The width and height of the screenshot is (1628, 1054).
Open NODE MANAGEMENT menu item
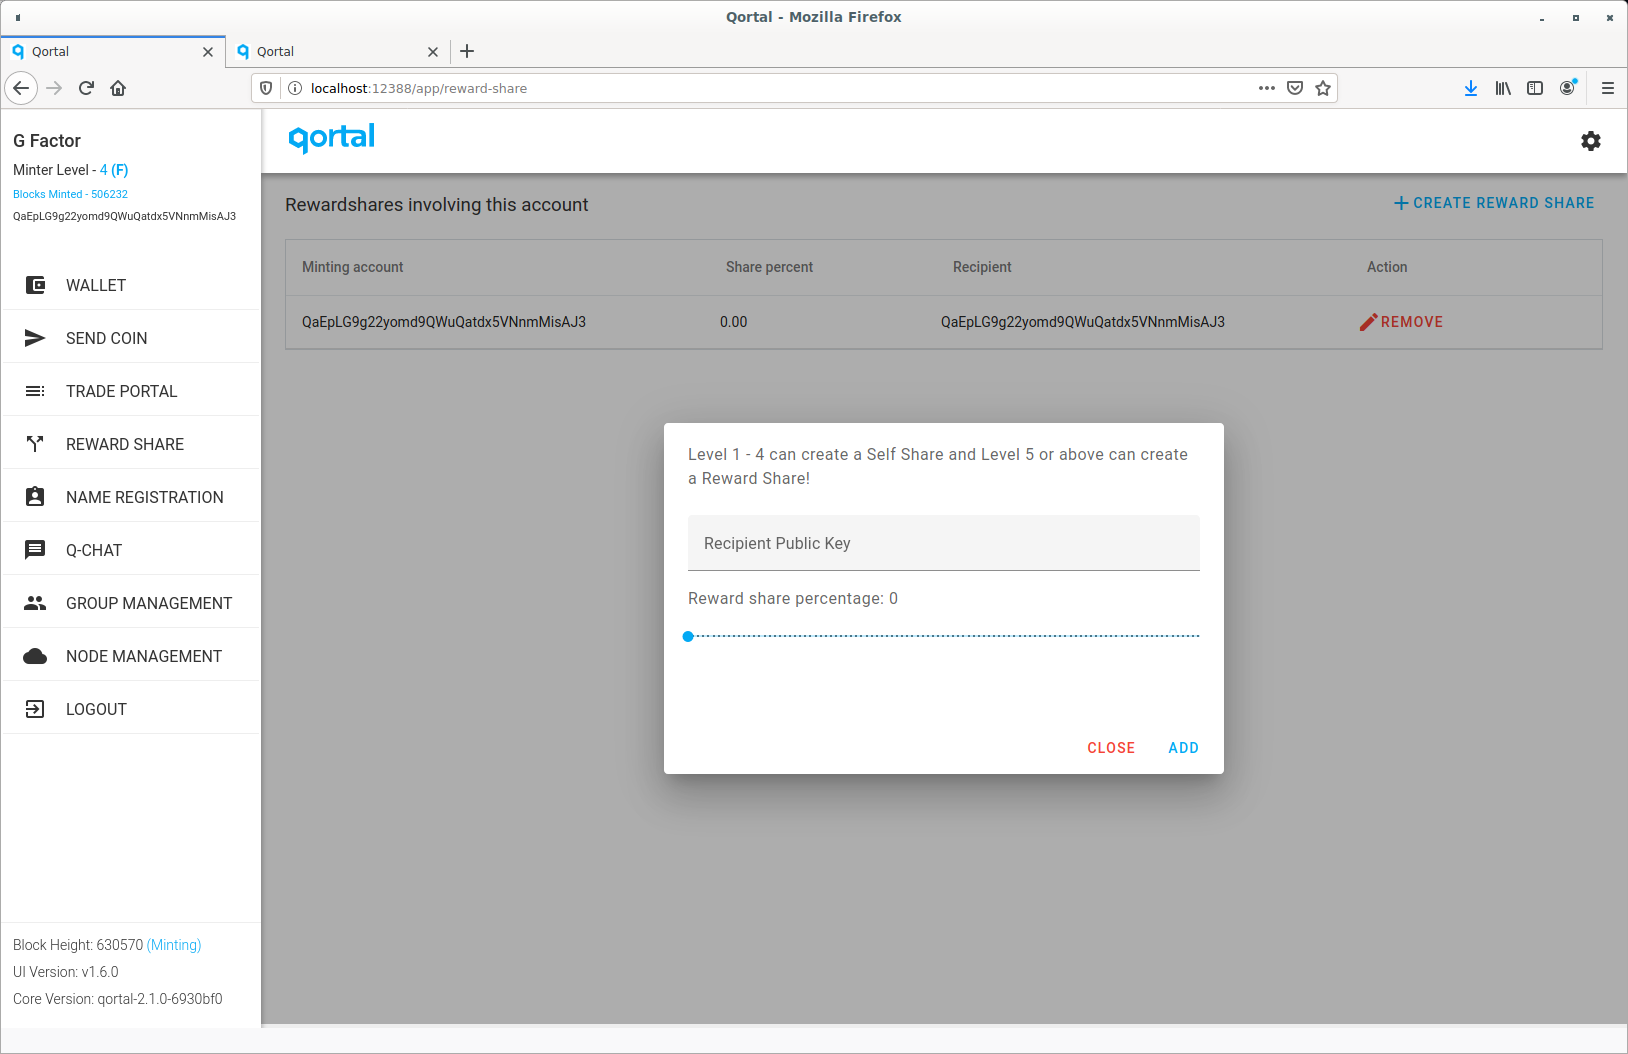tap(131, 656)
